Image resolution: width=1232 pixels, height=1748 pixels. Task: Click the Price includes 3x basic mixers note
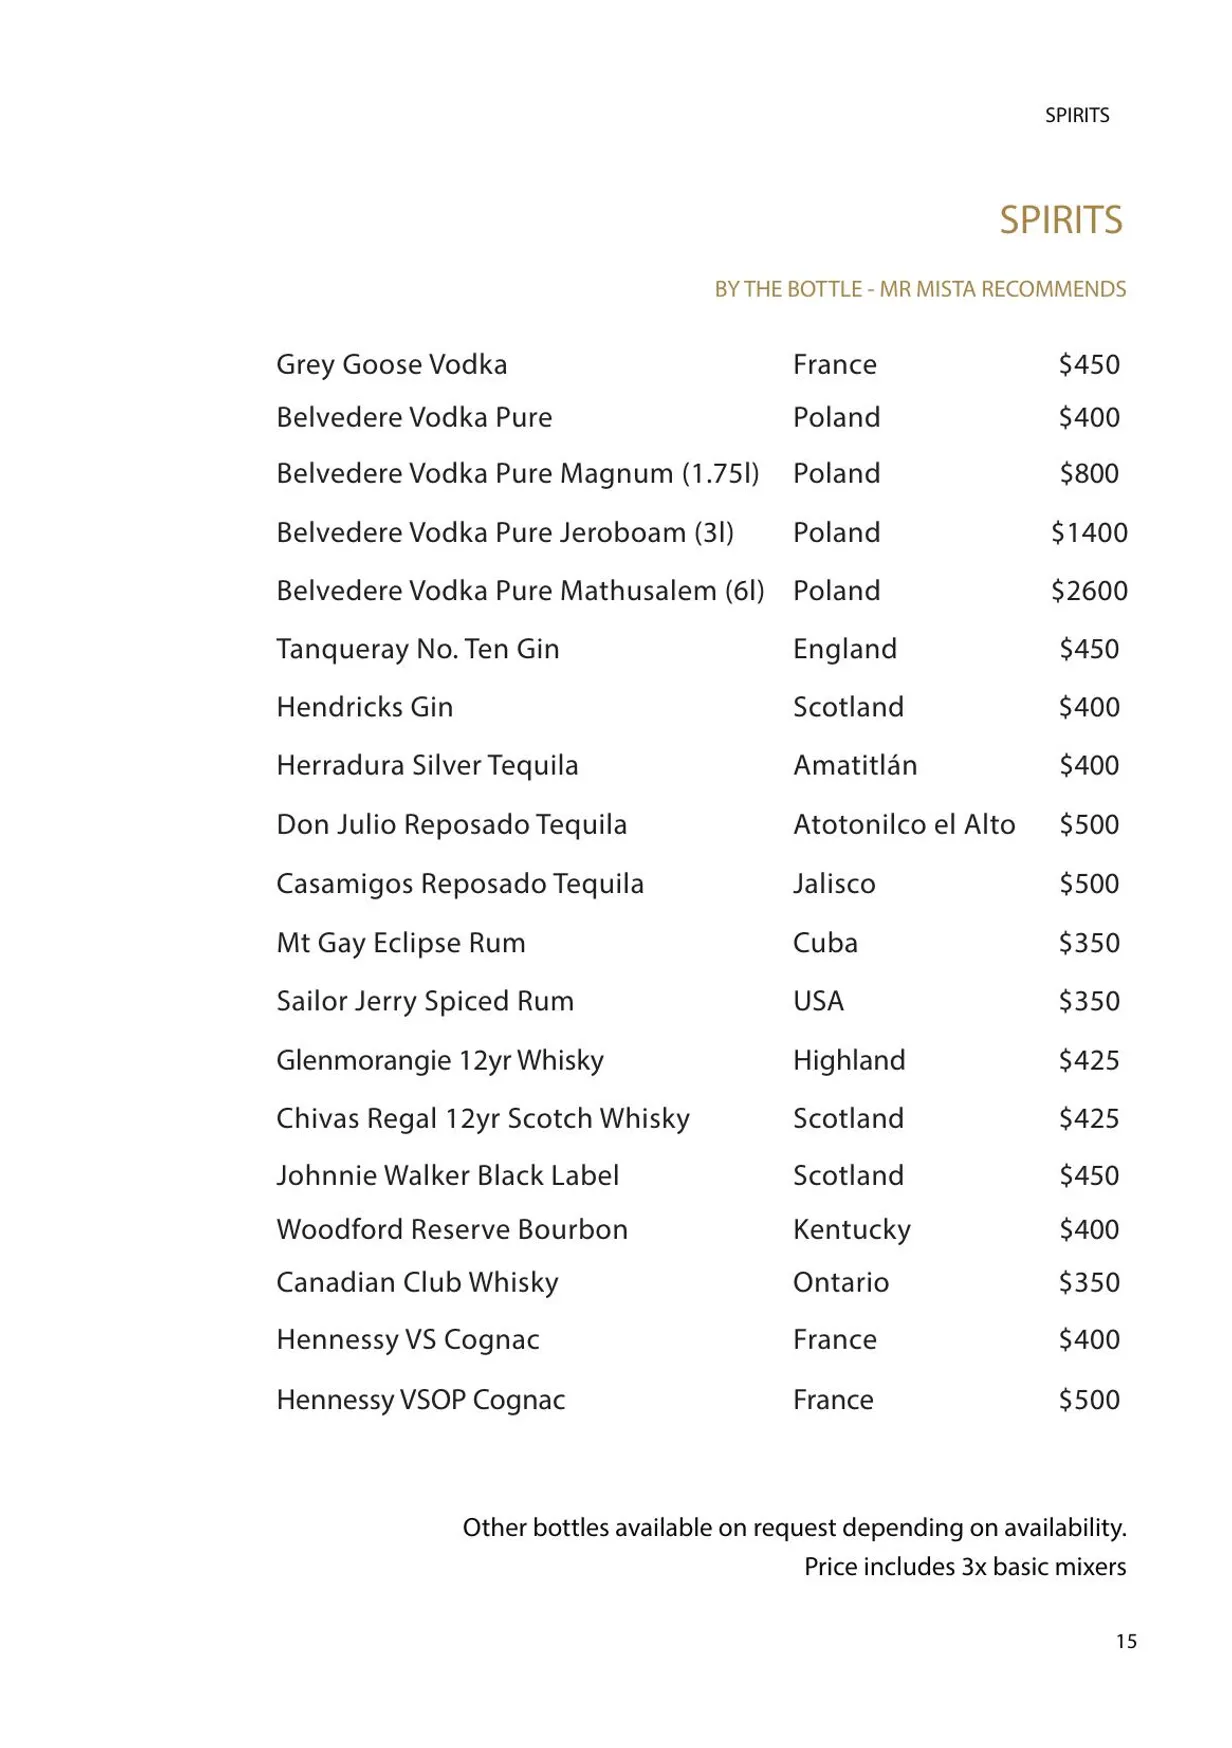point(965,1566)
